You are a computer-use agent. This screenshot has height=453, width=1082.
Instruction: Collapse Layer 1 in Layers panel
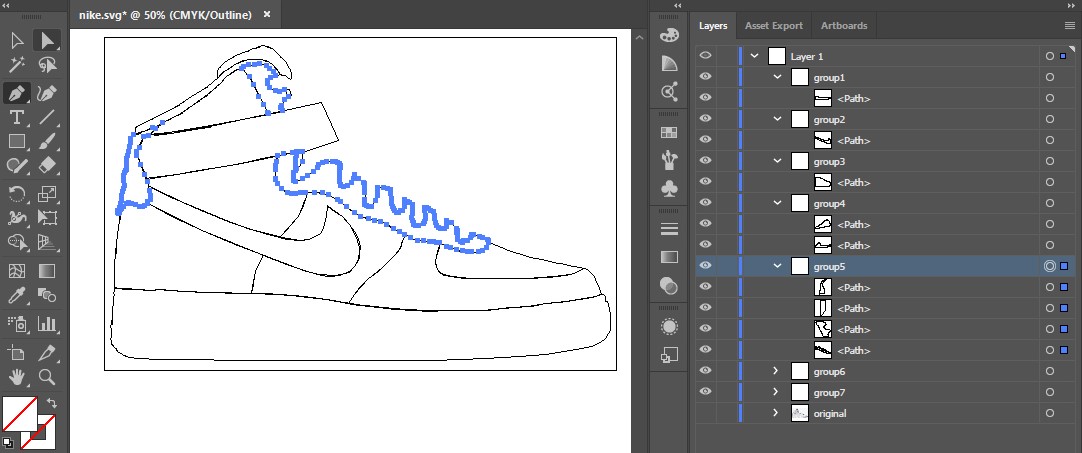click(755, 56)
